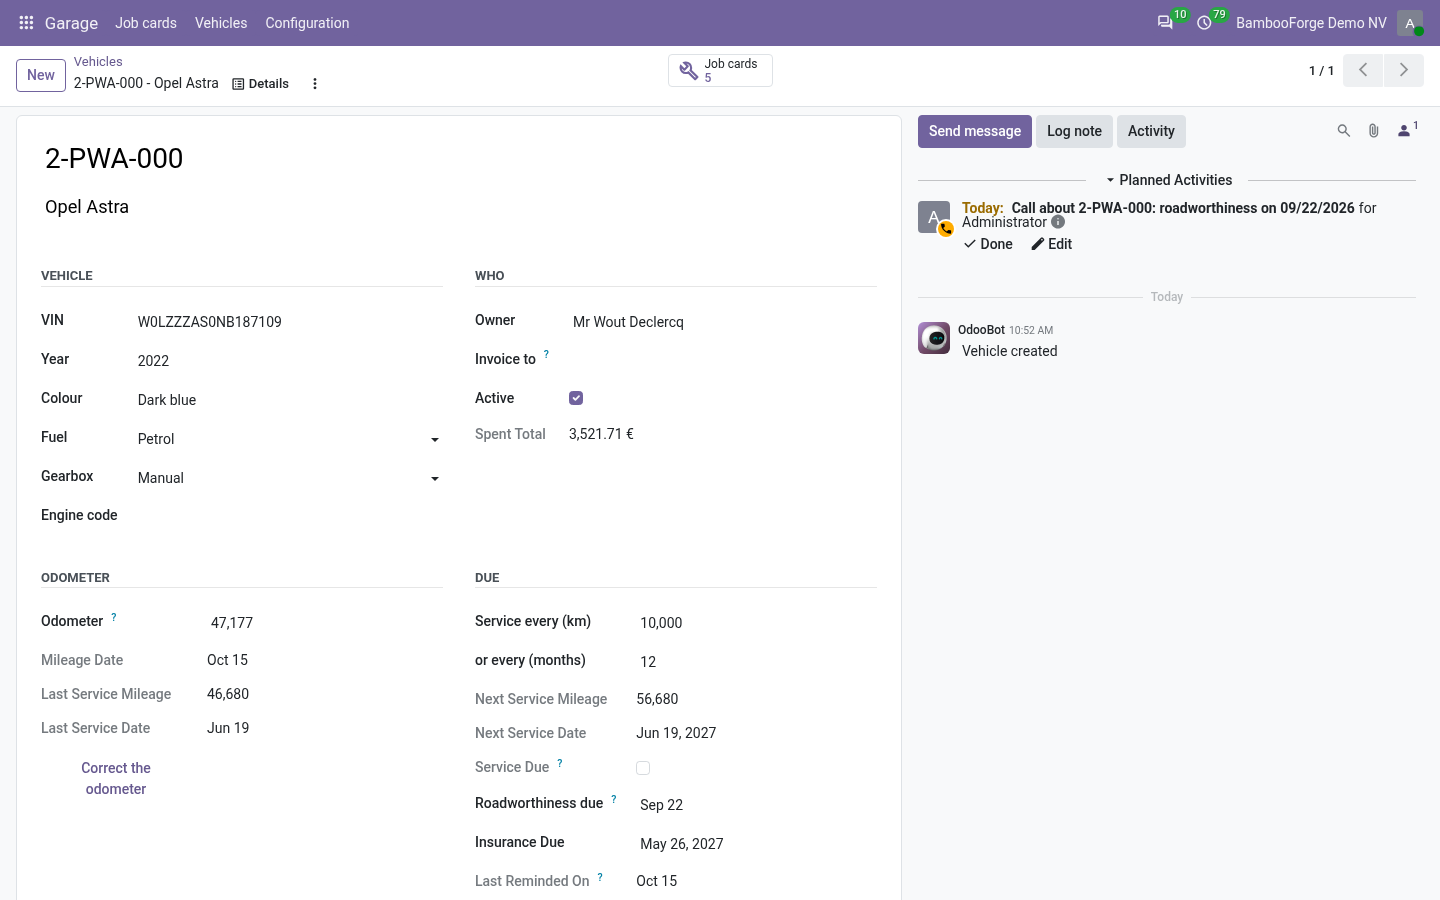Schedule an Activity

pos(1151,131)
